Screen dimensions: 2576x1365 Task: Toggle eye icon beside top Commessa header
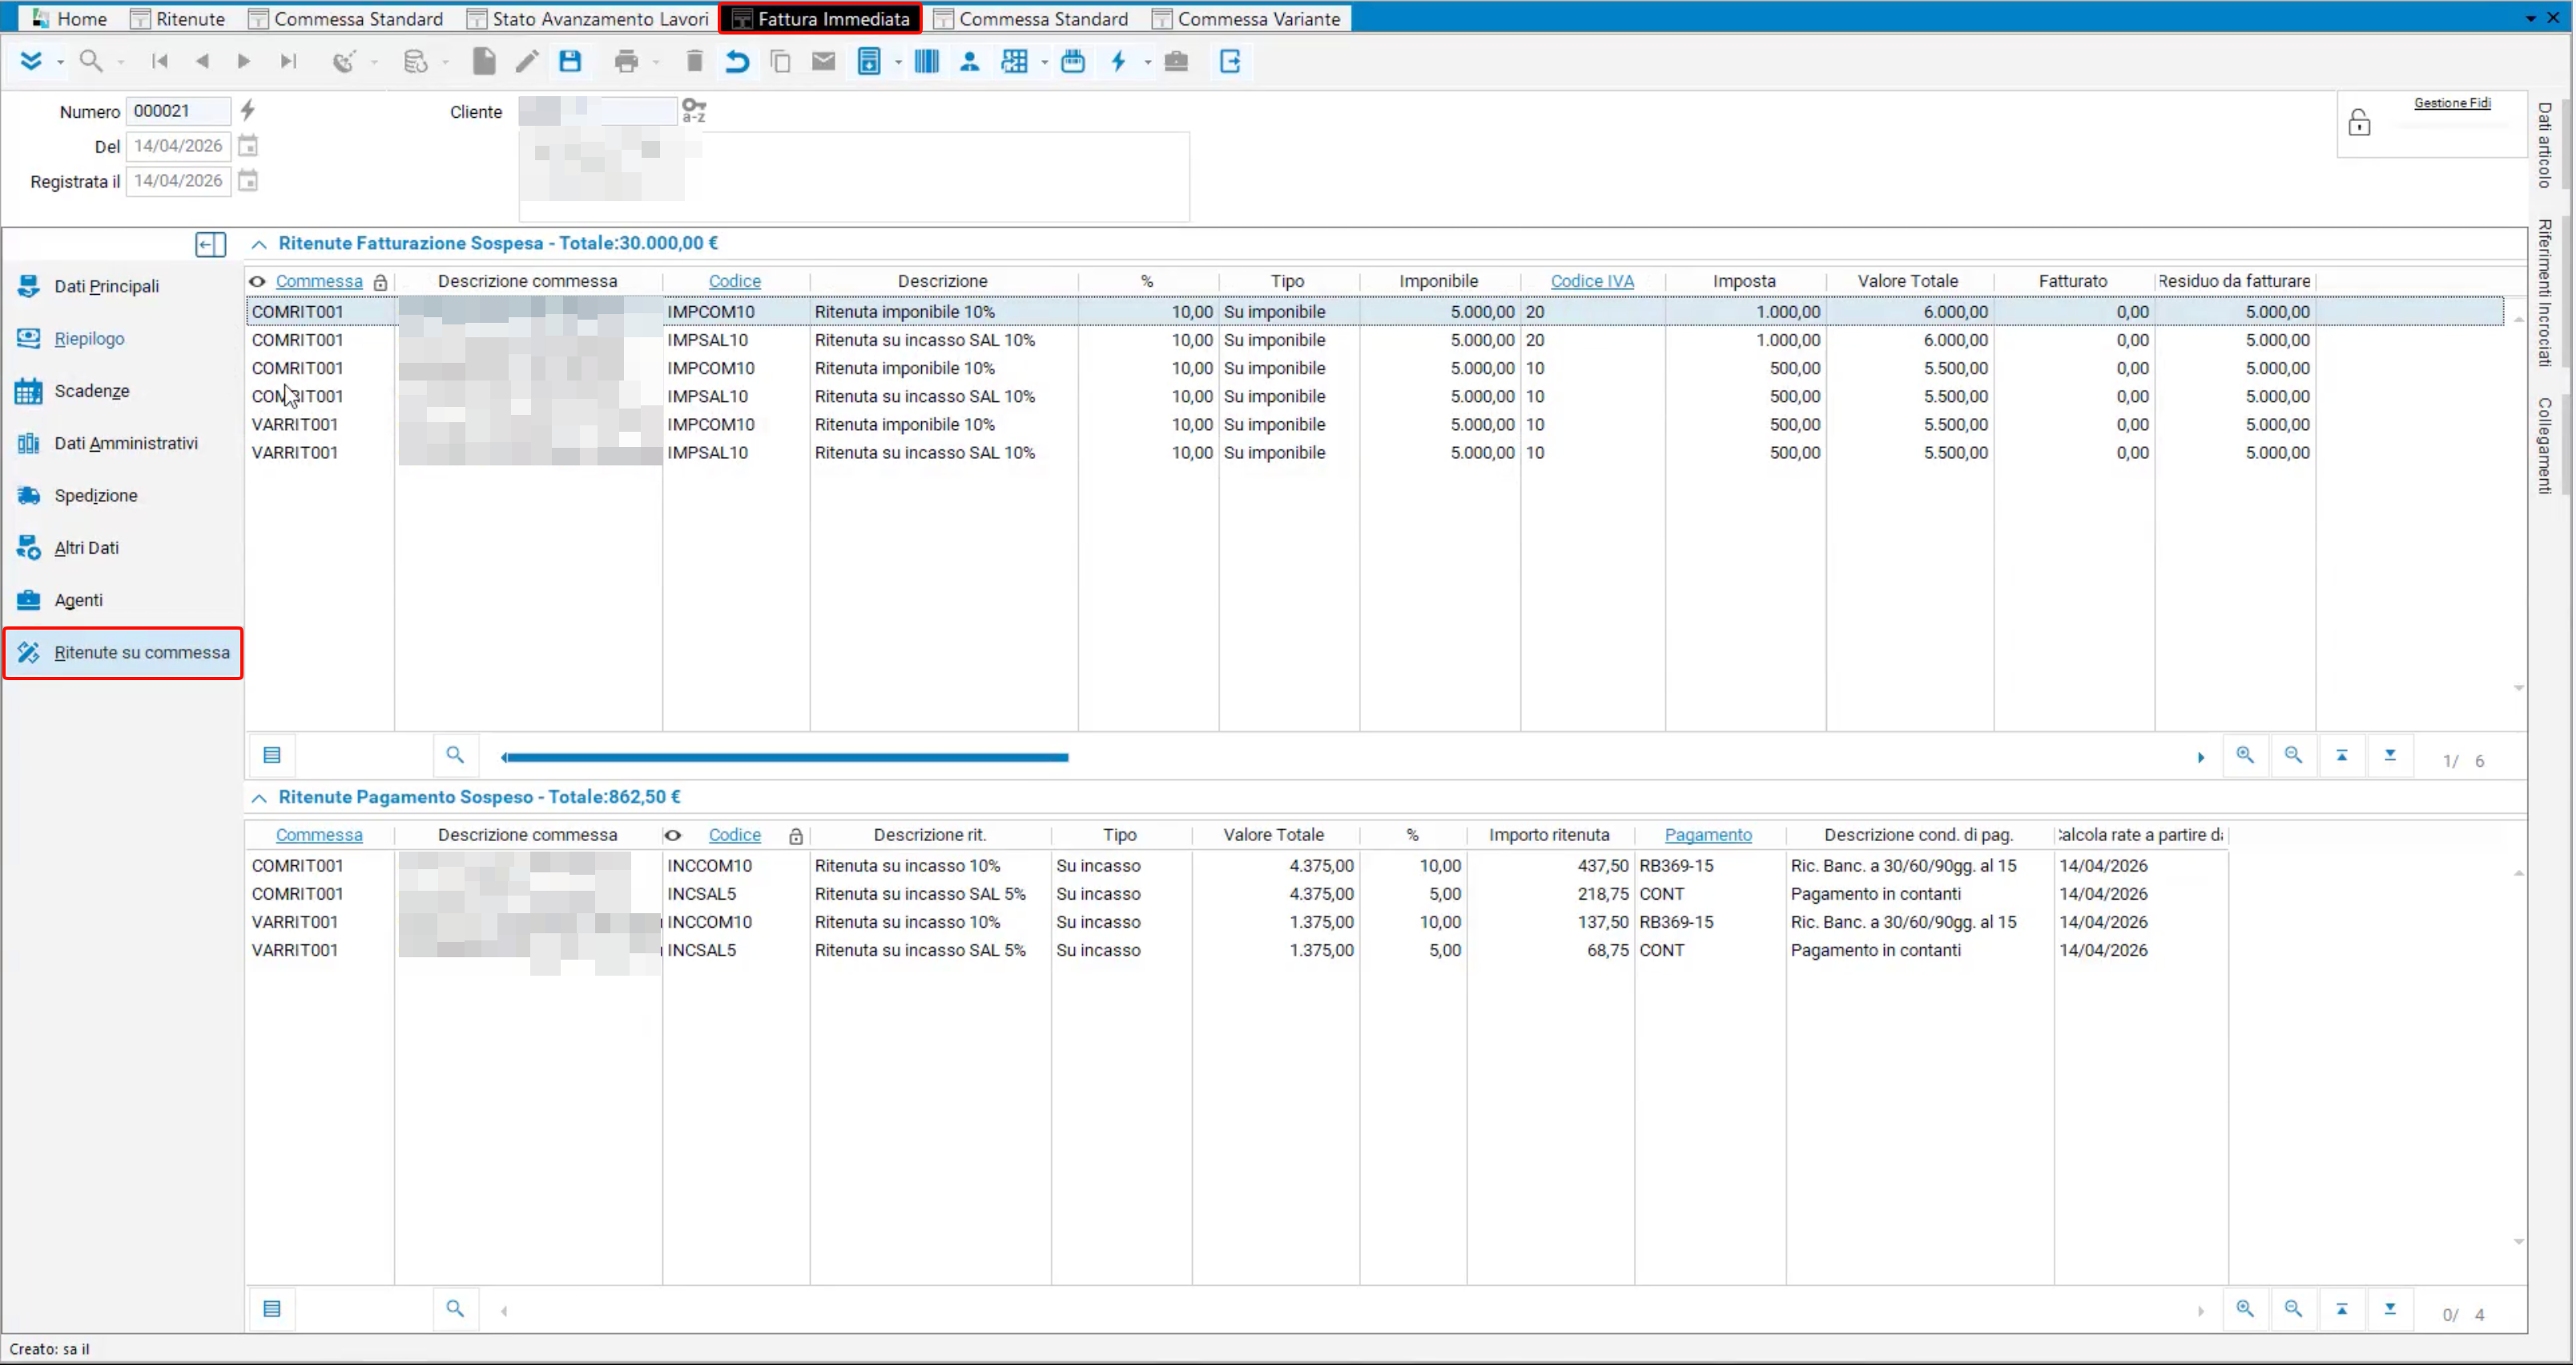[258, 281]
